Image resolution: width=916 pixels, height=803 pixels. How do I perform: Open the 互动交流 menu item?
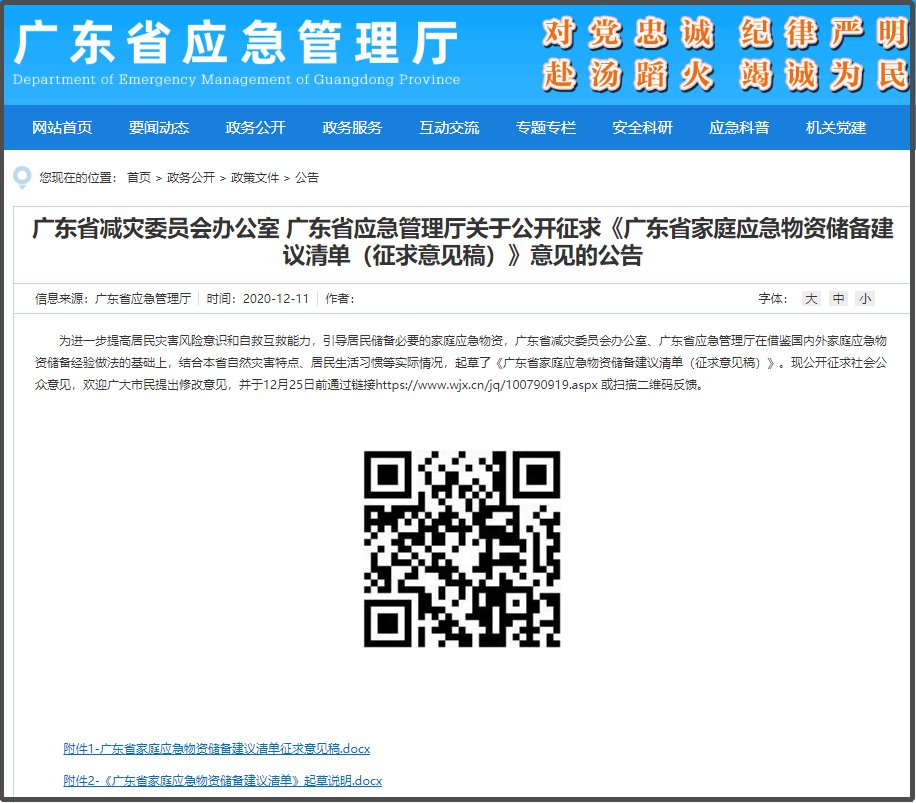(449, 127)
